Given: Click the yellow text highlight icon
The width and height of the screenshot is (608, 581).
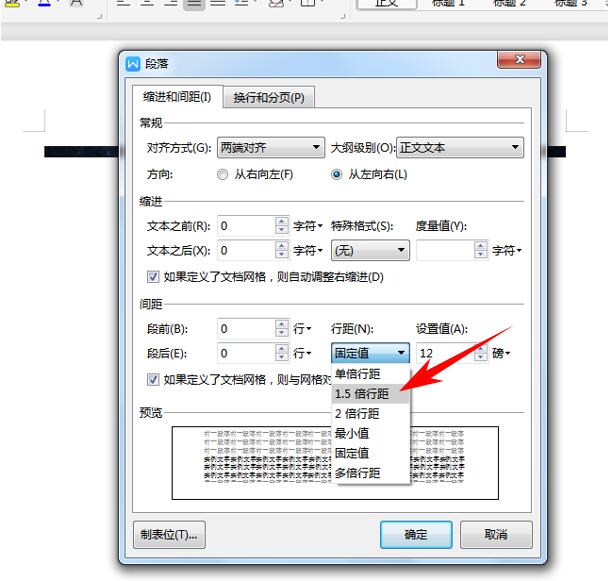Looking at the screenshot, I should (13, 3).
